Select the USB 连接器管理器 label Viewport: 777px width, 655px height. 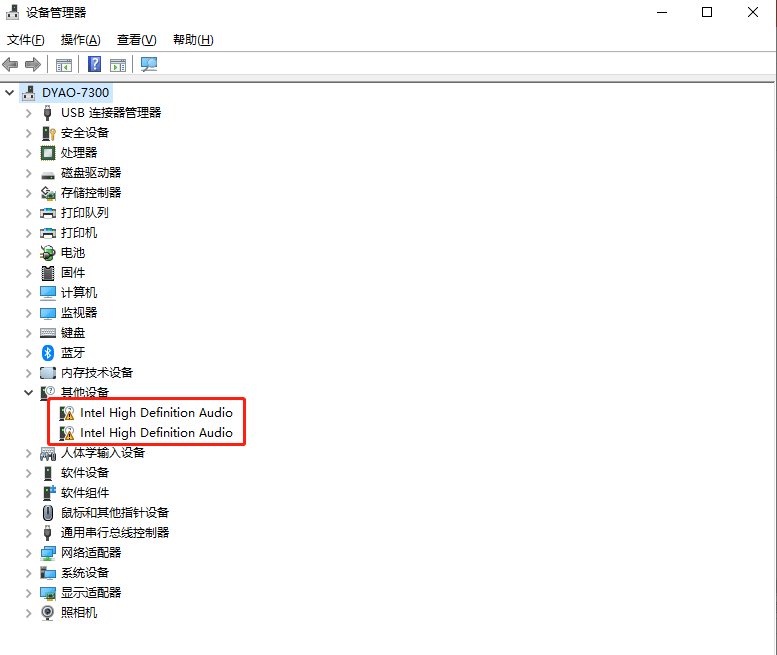point(111,113)
